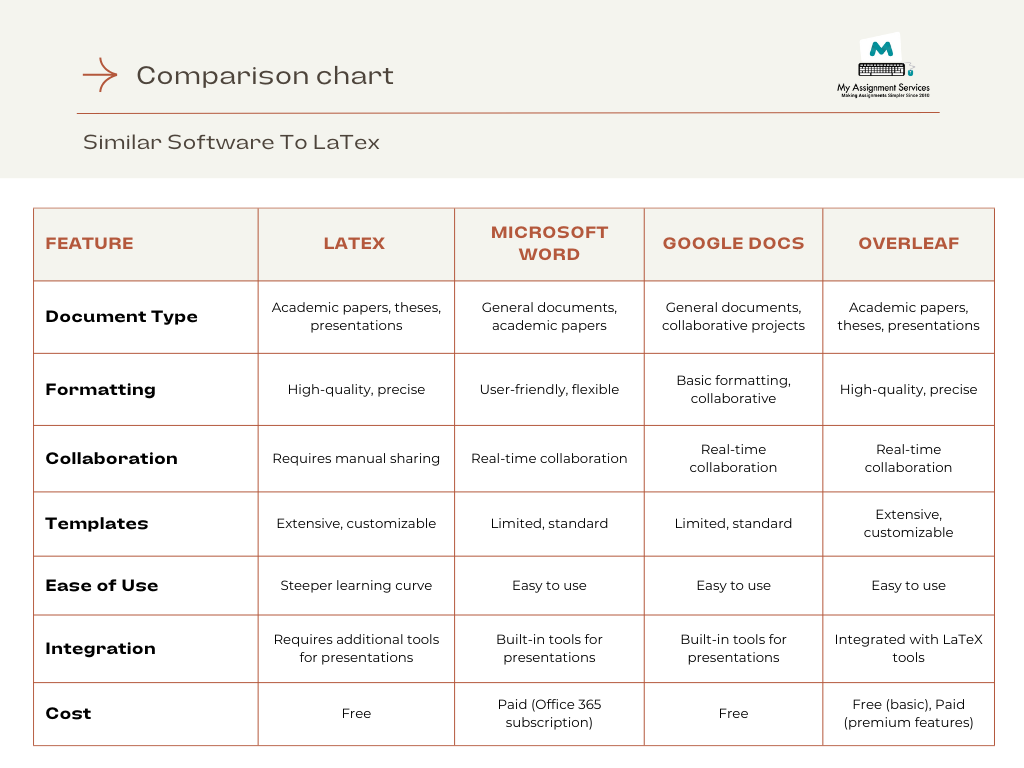Click "Requires manual sharing" cell
This screenshot has height=768, width=1024.
356,458
